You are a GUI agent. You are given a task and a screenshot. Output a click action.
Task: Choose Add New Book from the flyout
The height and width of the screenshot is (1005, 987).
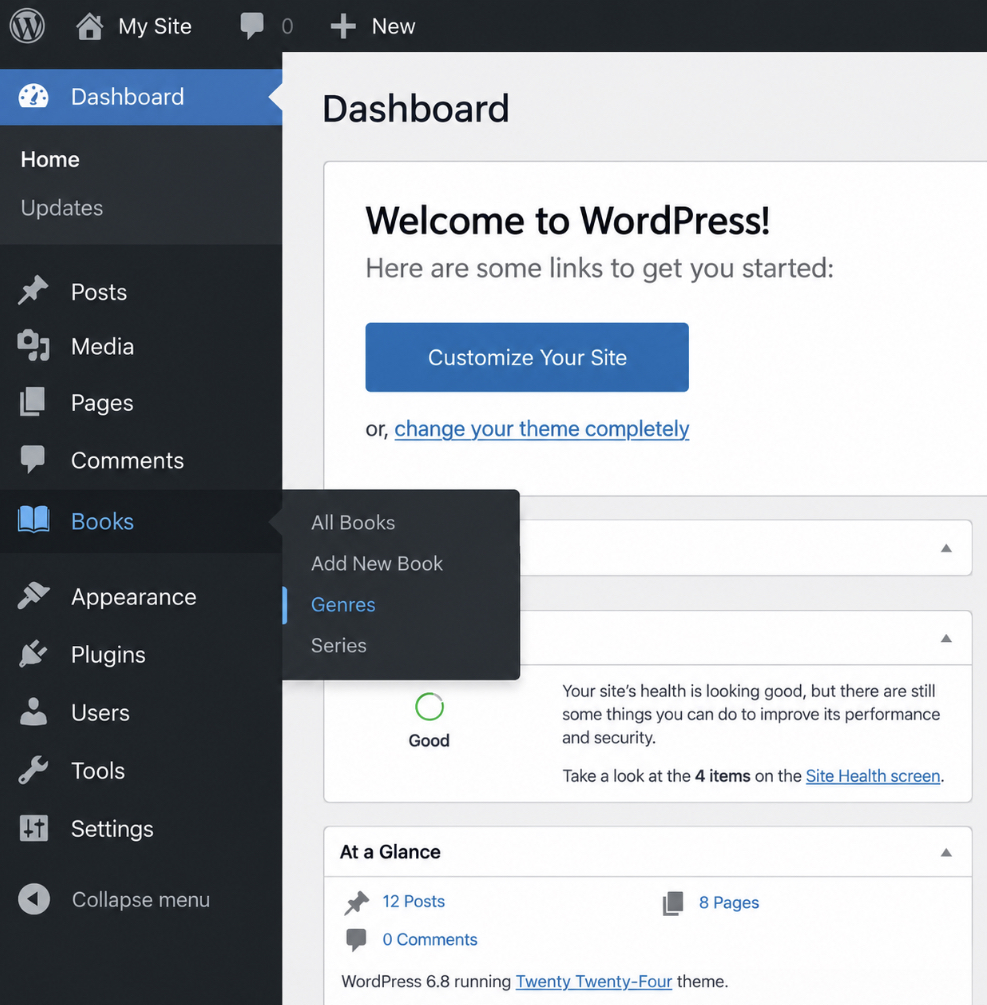coord(377,563)
